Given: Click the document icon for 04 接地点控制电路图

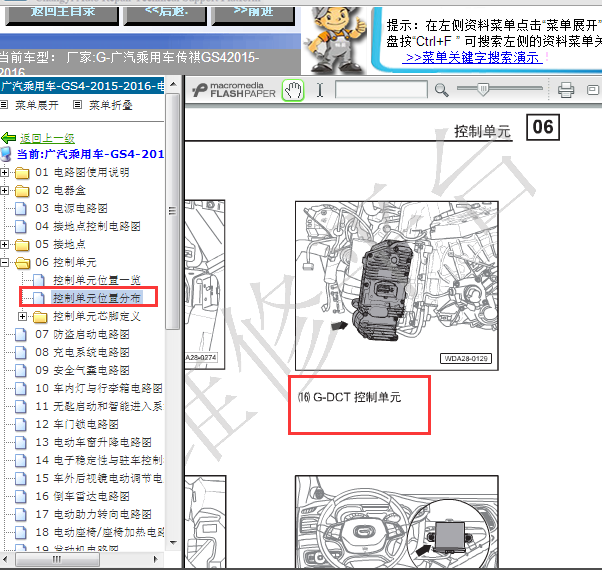Looking at the screenshot, I should 21,226.
